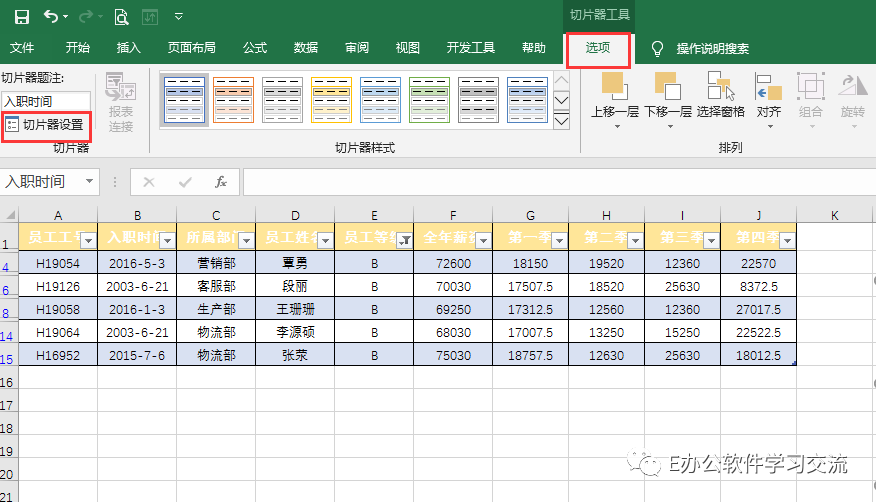876x502 pixels.
Task: Click the 组合 group icon
Action: [x=811, y=87]
